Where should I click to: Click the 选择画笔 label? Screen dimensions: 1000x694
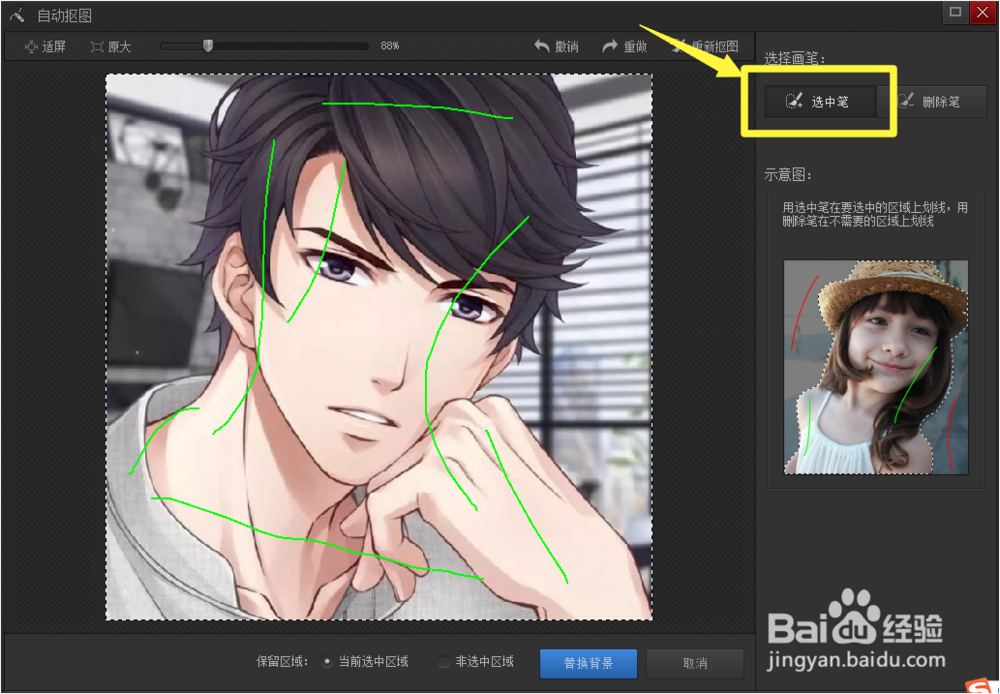click(795, 59)
